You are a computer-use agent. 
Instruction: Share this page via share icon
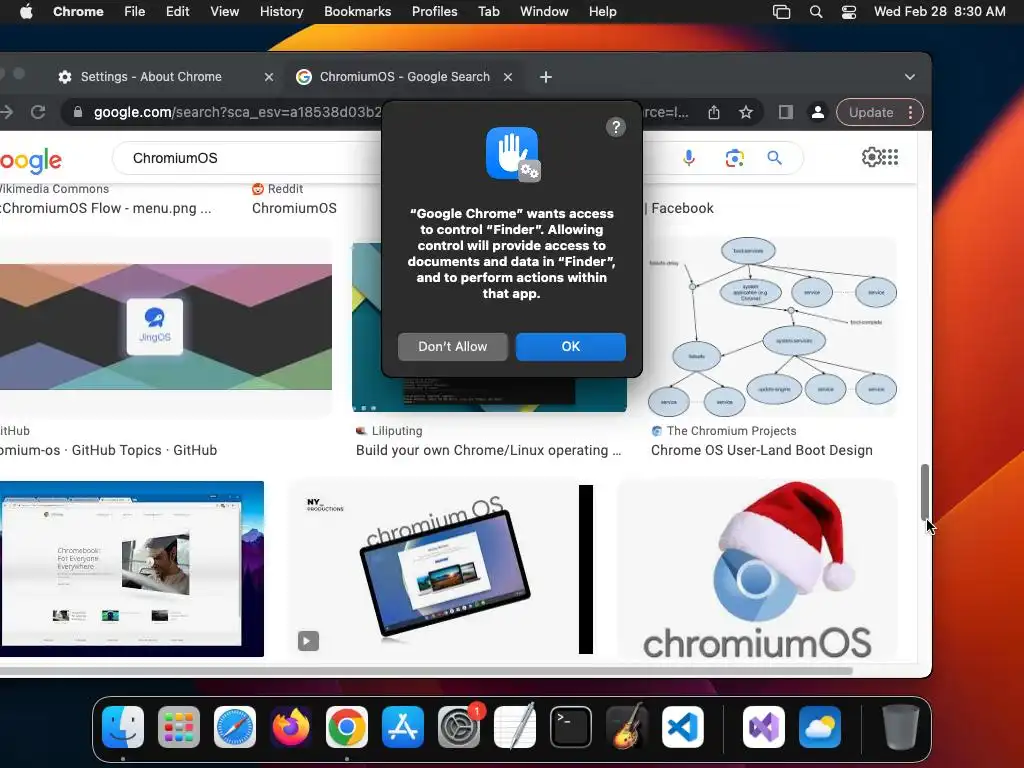(x=714, y=112)
